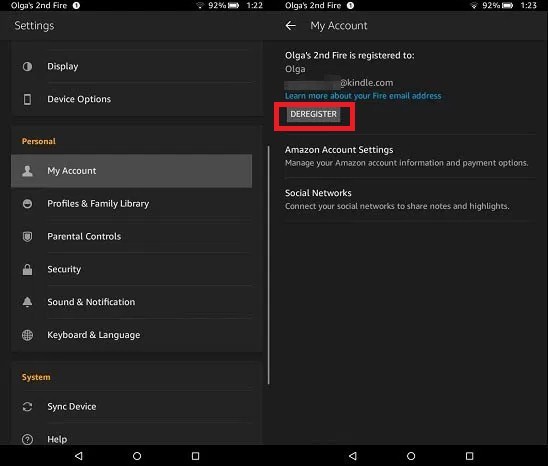Click the Personal section header
This screenshot has height=466, width=548.
39,141
